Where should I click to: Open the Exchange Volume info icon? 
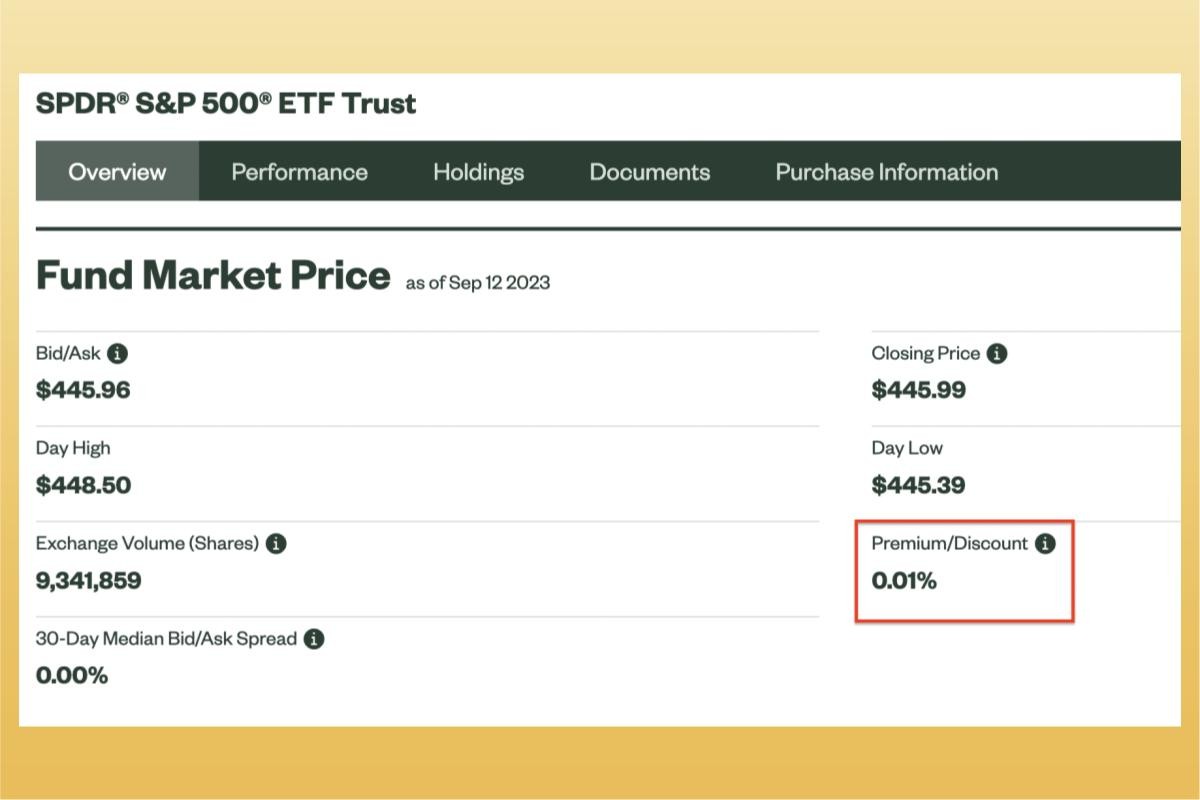[277, 544]
